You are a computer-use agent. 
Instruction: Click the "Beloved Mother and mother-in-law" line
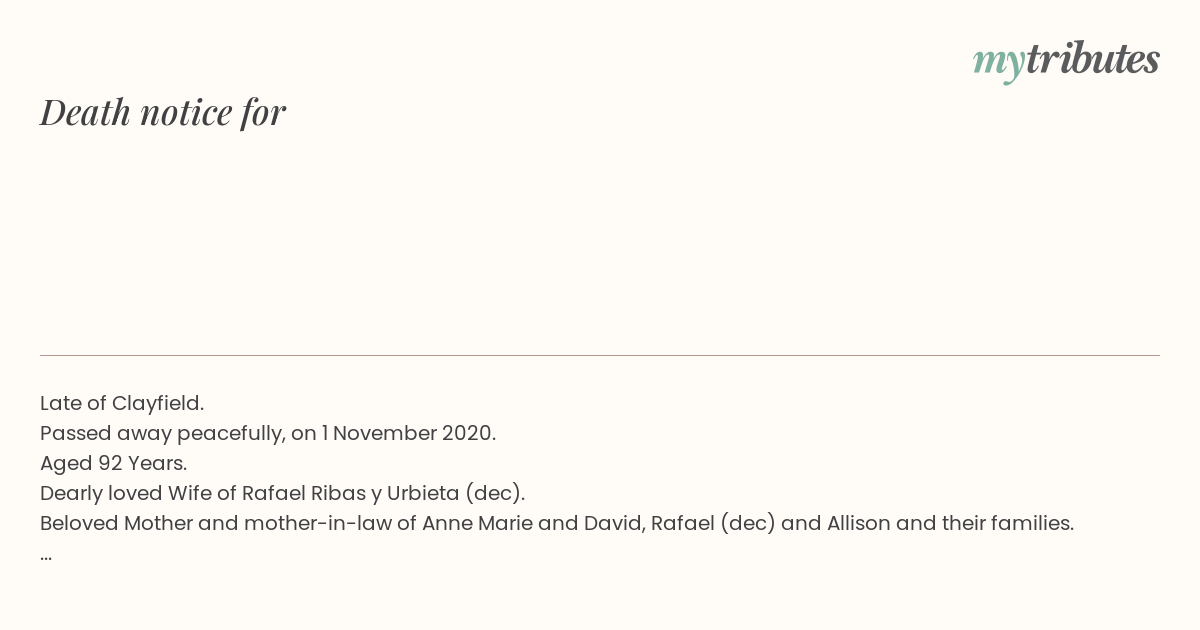pyautogui.click(x=557, y=523)
